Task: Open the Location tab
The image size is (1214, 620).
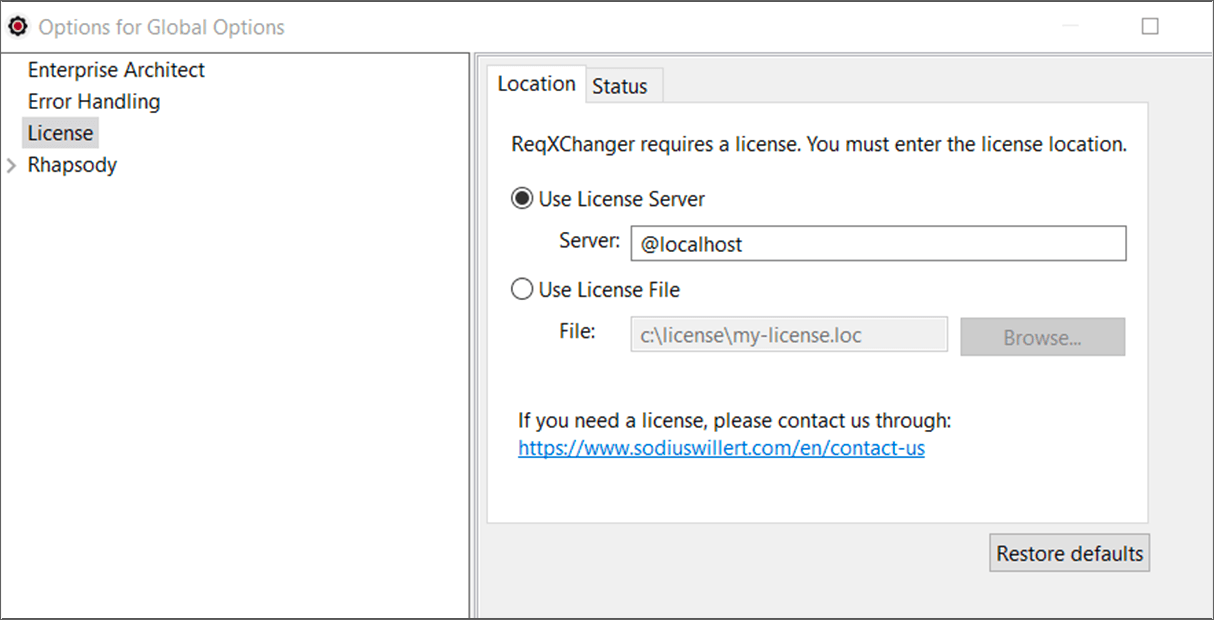Action: pos(536,84)
